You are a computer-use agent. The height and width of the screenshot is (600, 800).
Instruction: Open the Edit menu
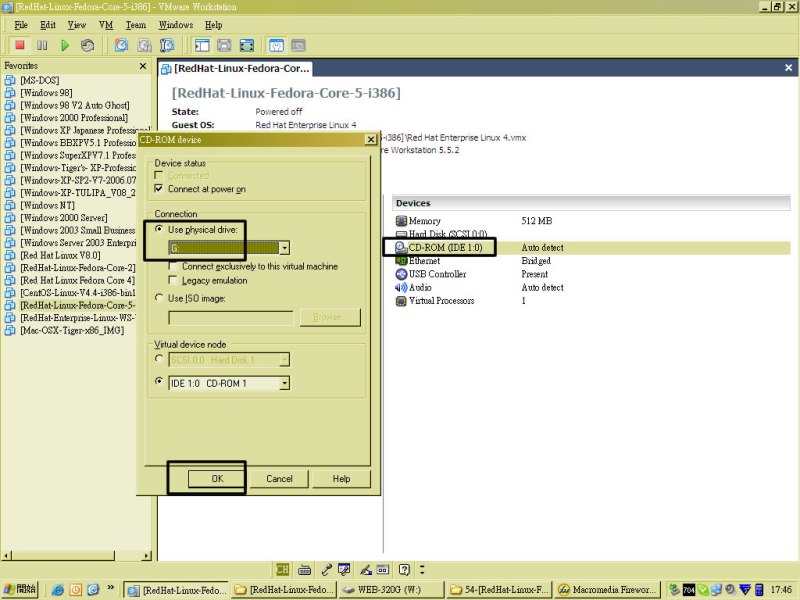click(x=48, y=25)
